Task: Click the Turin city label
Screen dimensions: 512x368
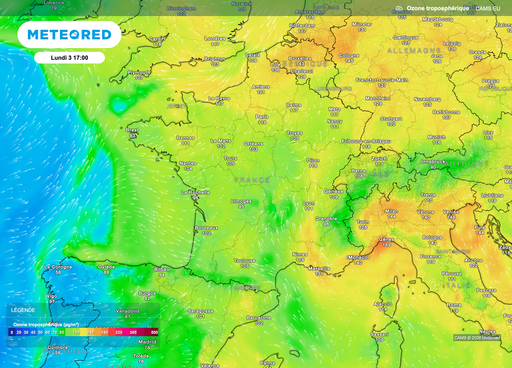Action: click(363, 222)
